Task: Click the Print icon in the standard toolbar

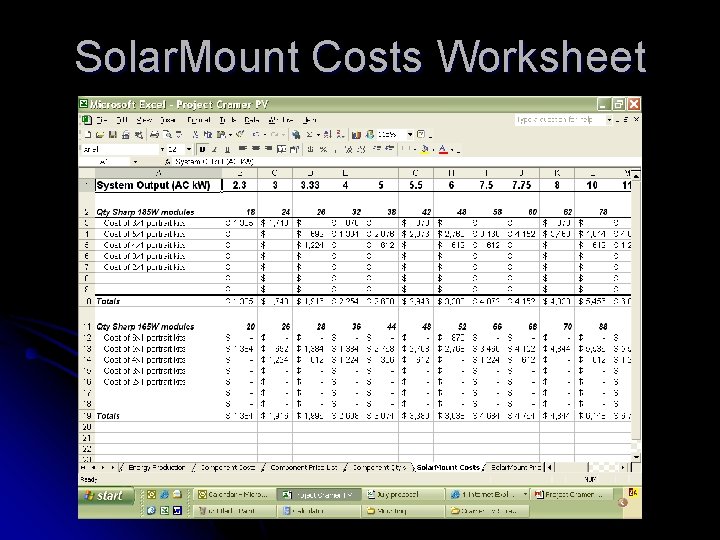Action: (x=154, y=135)
